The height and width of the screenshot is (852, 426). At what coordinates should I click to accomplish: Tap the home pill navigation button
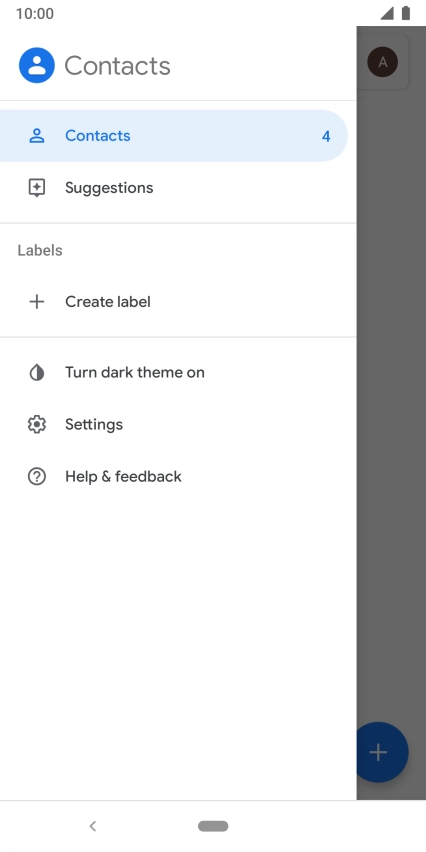point(213,826)
